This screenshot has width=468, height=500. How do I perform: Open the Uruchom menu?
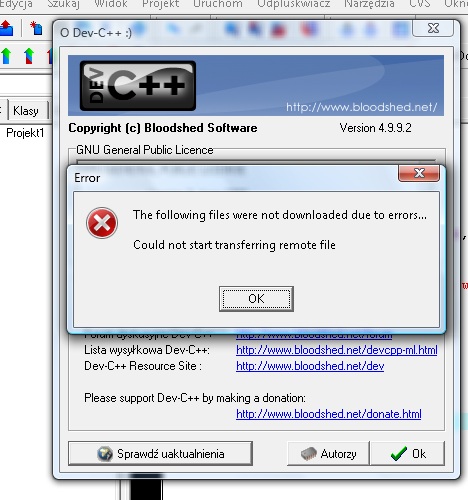tap(218, 4)
